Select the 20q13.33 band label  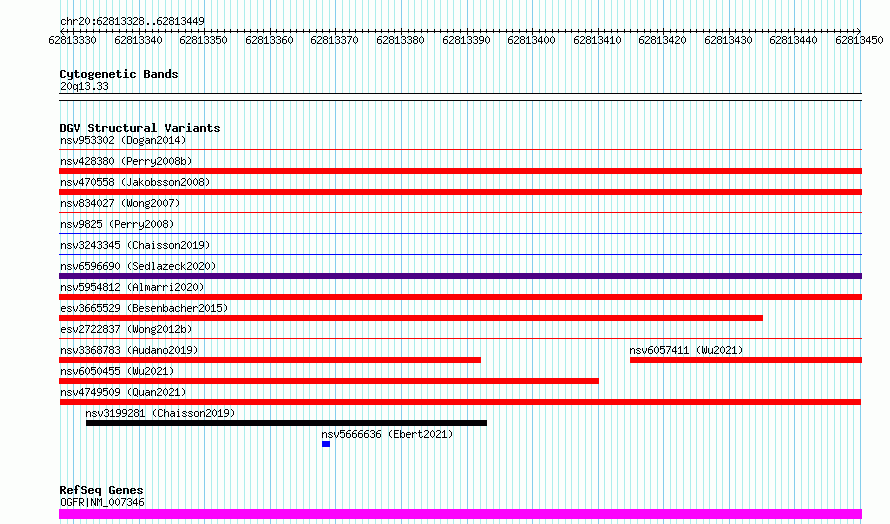[x=84, y=86]
